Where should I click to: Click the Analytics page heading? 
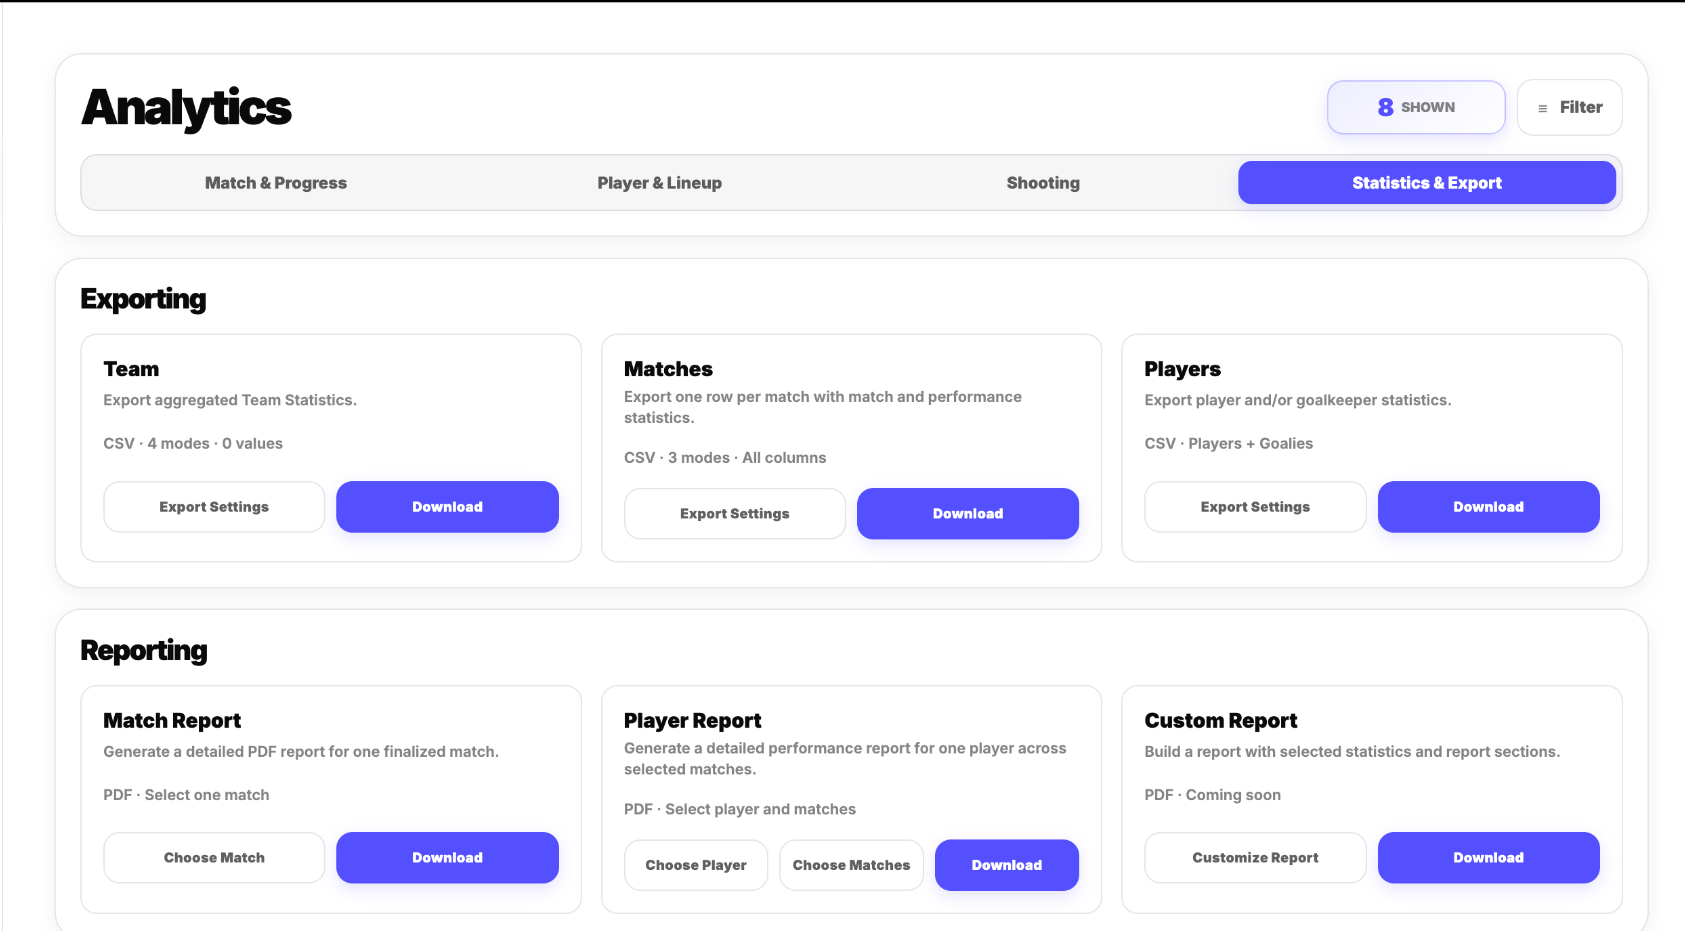point(187,108)
